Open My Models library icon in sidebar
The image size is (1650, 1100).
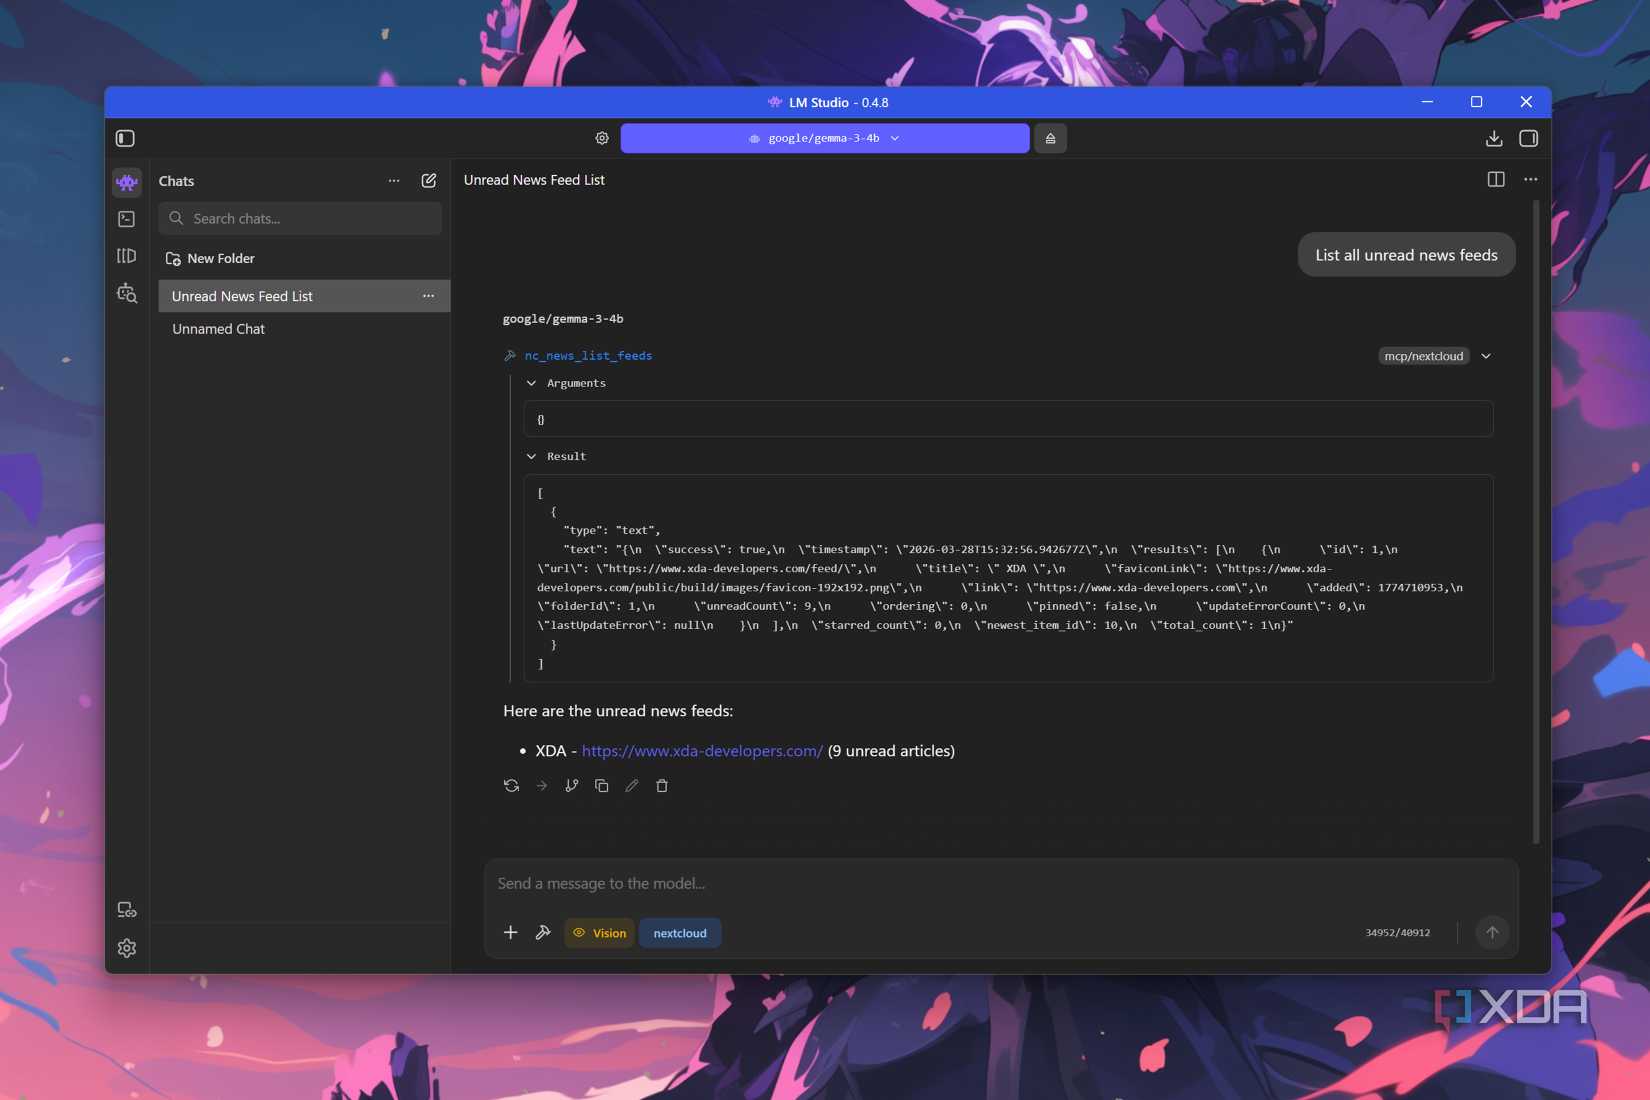pyautogui.click(x=127, y=256)
